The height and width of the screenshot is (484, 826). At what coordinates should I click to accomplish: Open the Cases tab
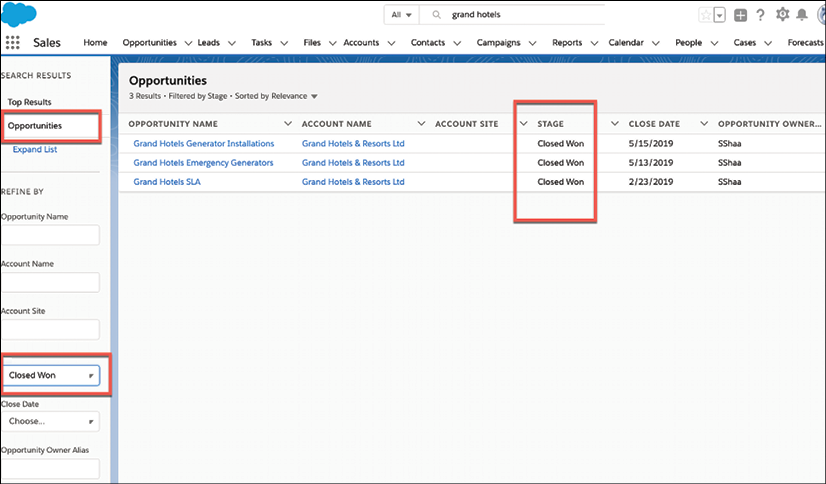[x=744, y=43]
